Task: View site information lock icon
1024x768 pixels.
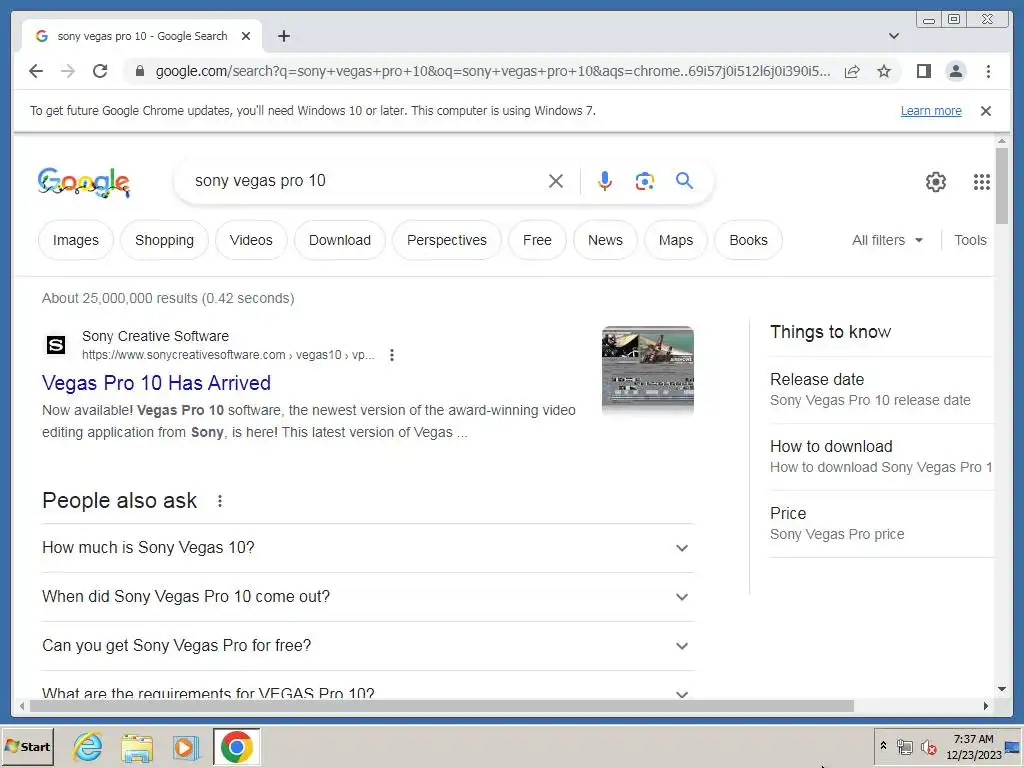Action: pyautogui.click(x=139, y=71)
